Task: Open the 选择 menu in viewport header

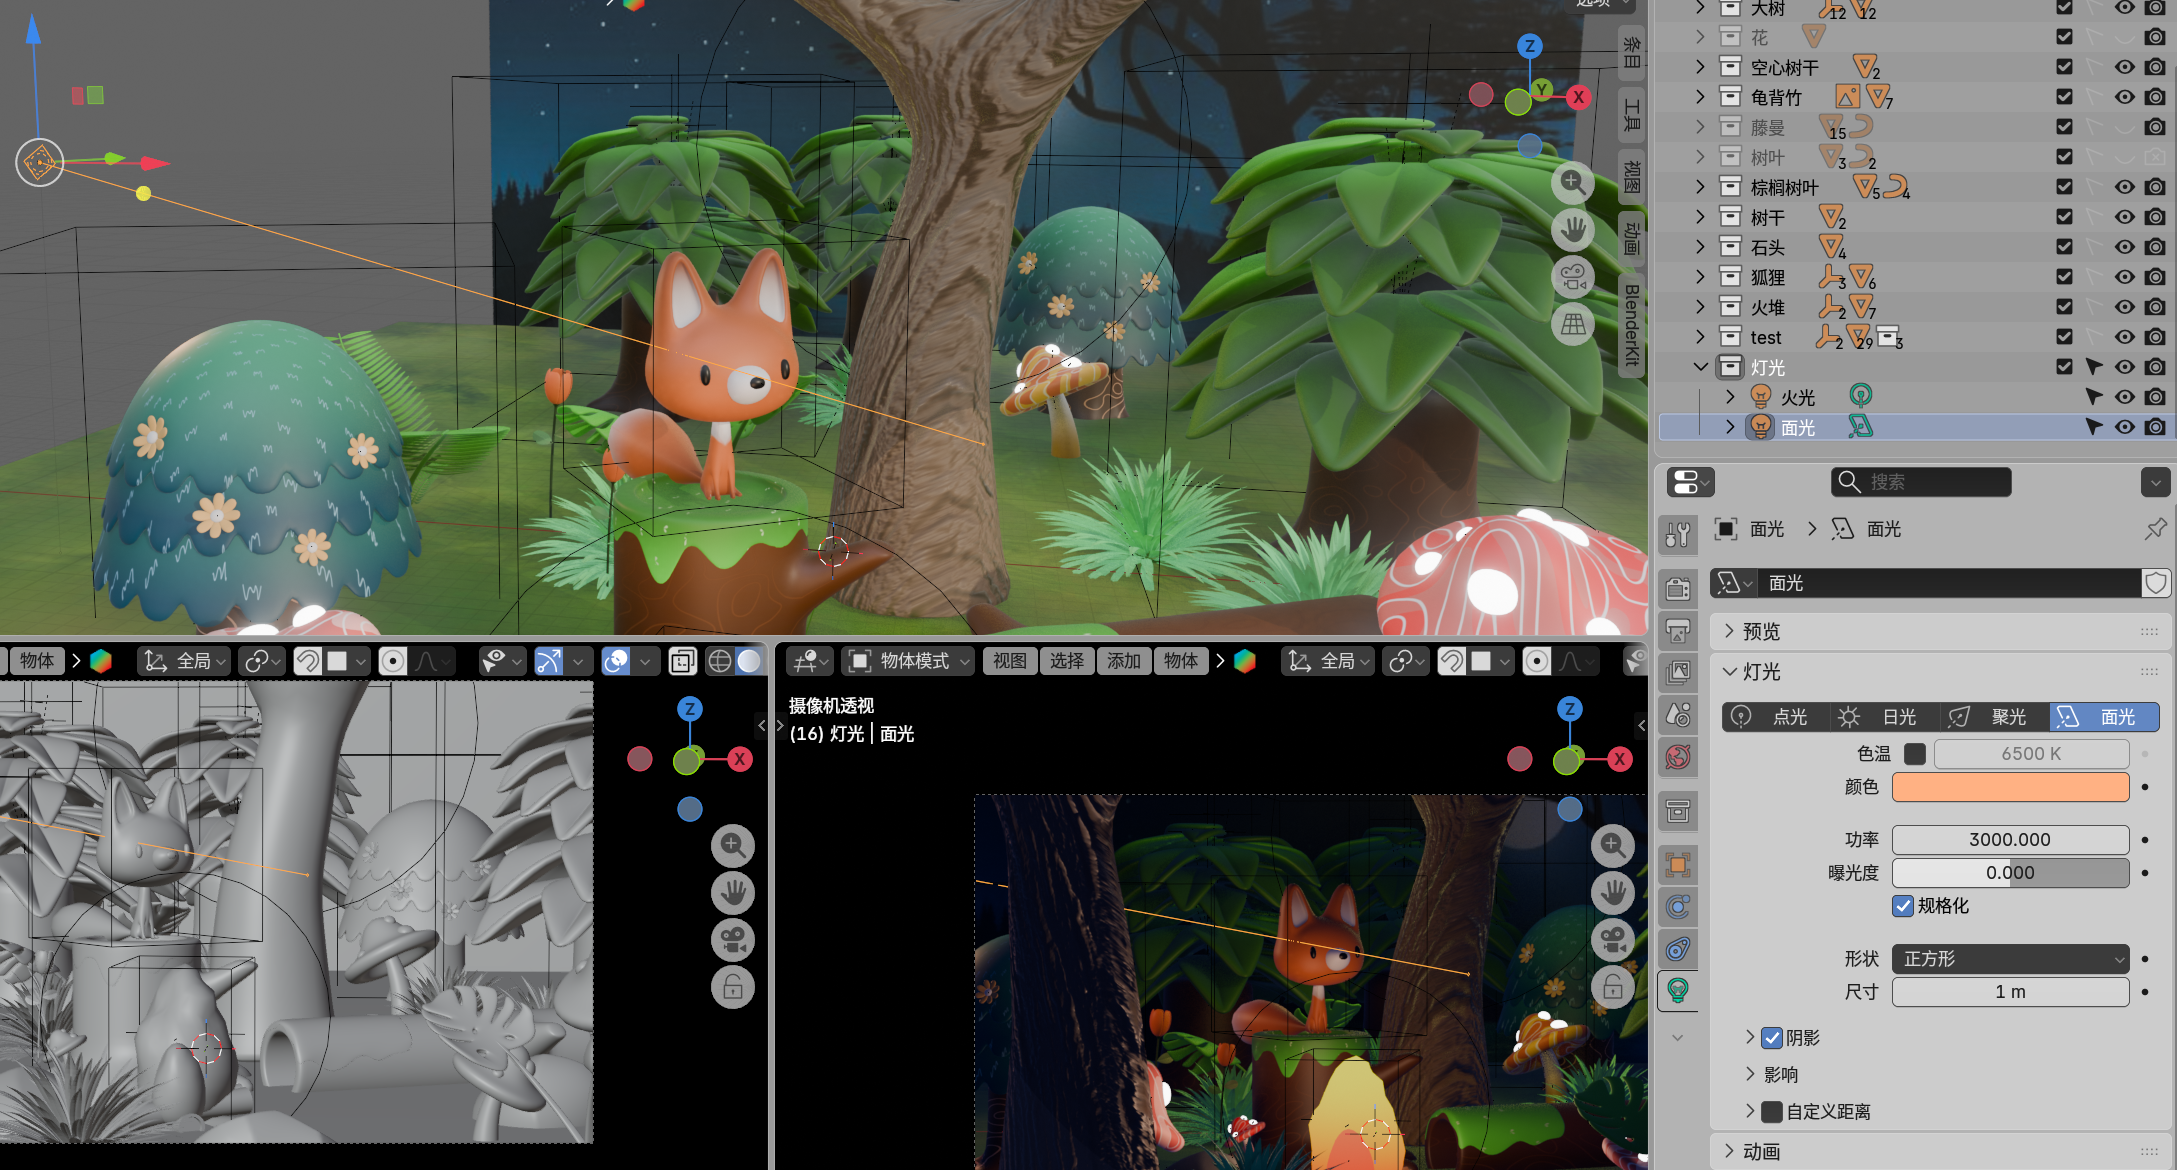Action: click(1066, 661)
